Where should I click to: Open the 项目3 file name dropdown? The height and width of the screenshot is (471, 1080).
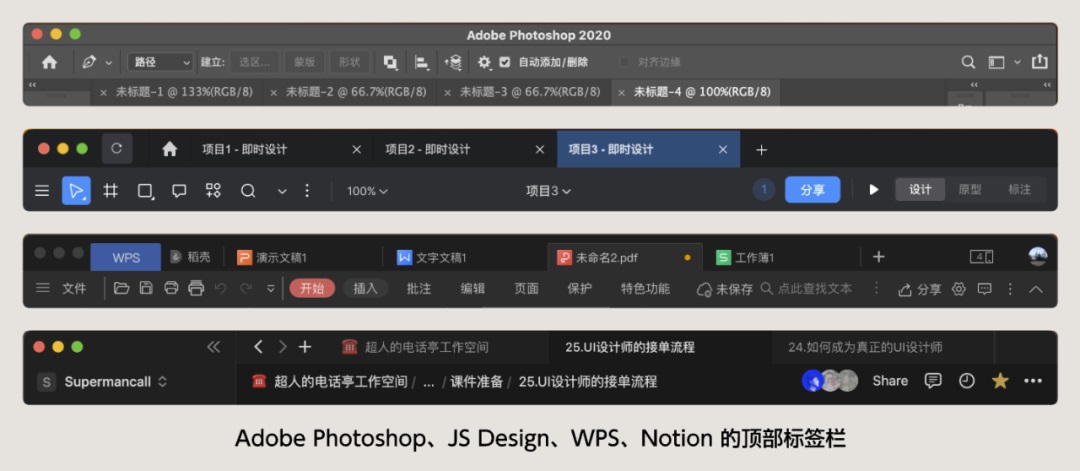click(549, 191)
